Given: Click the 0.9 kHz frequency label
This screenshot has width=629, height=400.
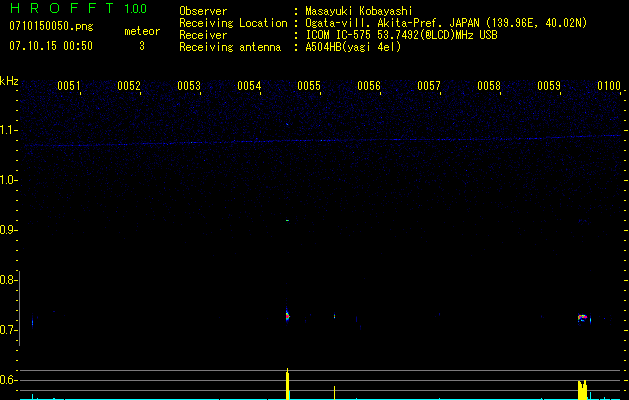Looking at the screenshot, I should pos(8,230).
